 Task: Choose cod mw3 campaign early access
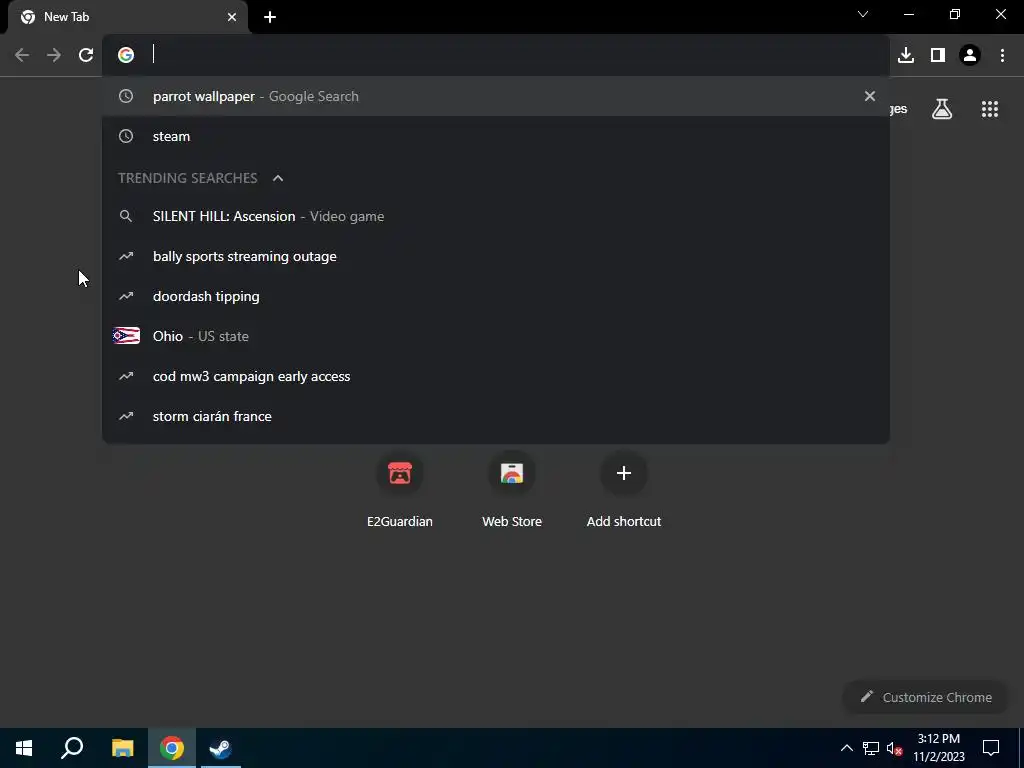pos(496,376)
